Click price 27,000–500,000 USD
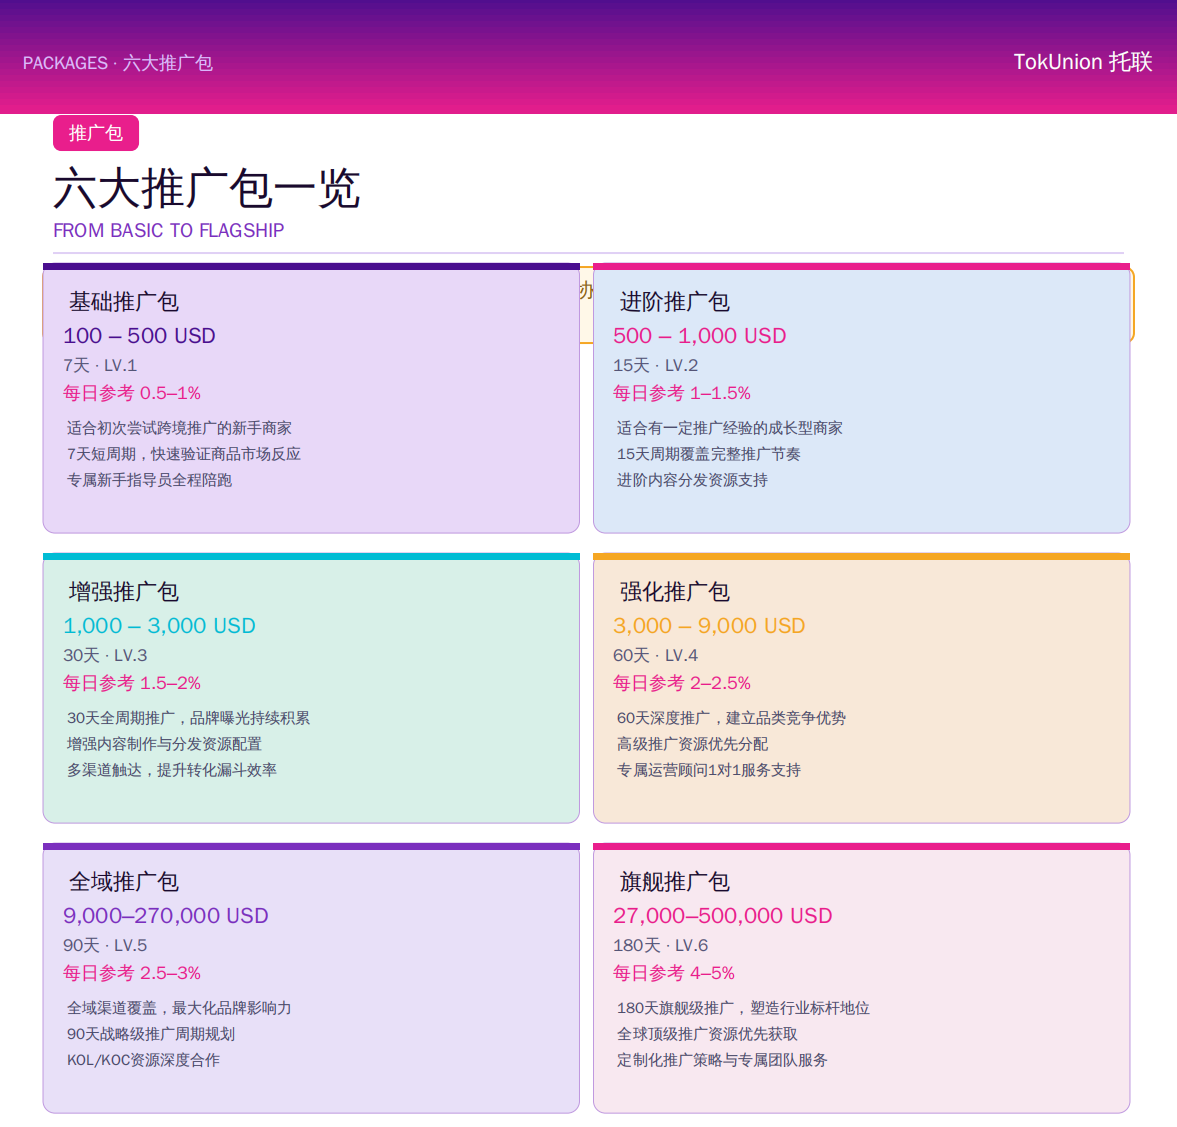 click(723, 915)
